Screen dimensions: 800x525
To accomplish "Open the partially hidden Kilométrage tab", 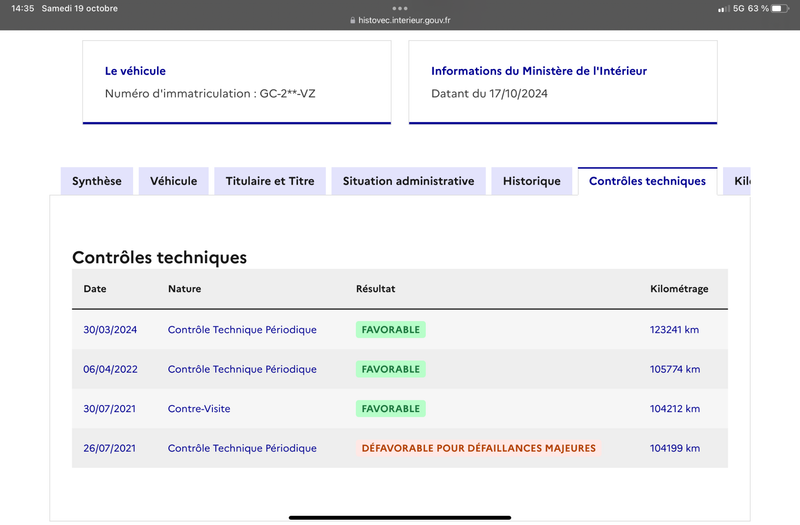I will [737, 181].
